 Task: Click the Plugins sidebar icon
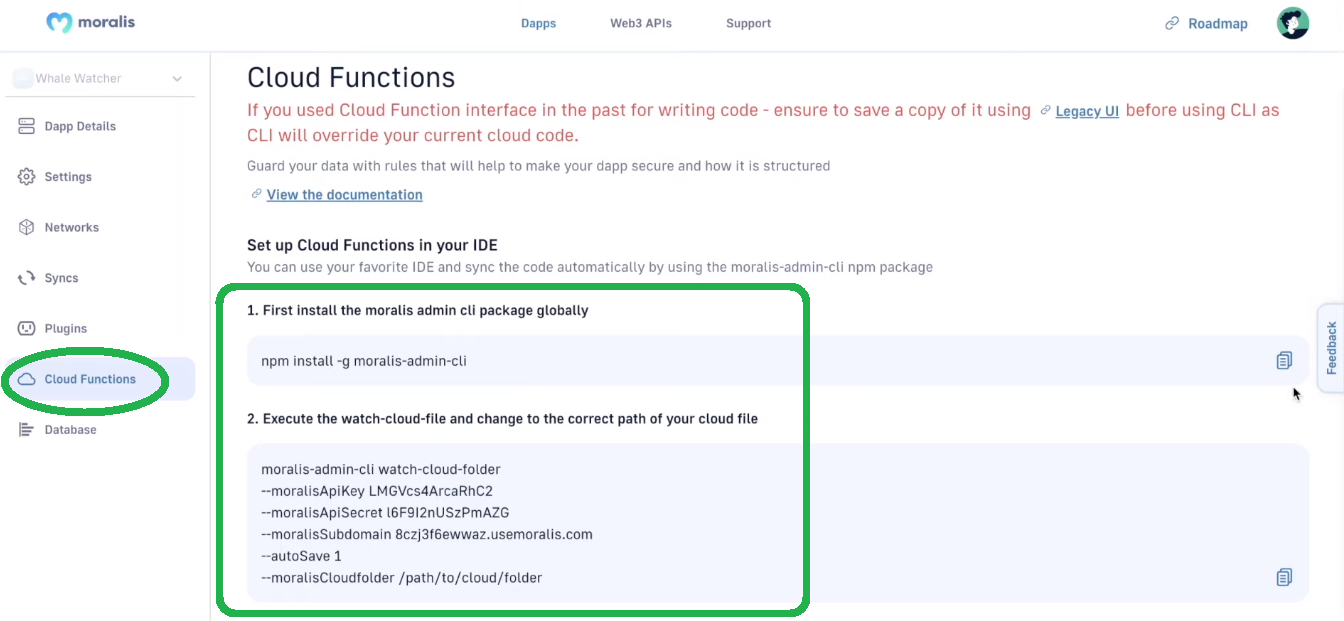coord(27,328)
